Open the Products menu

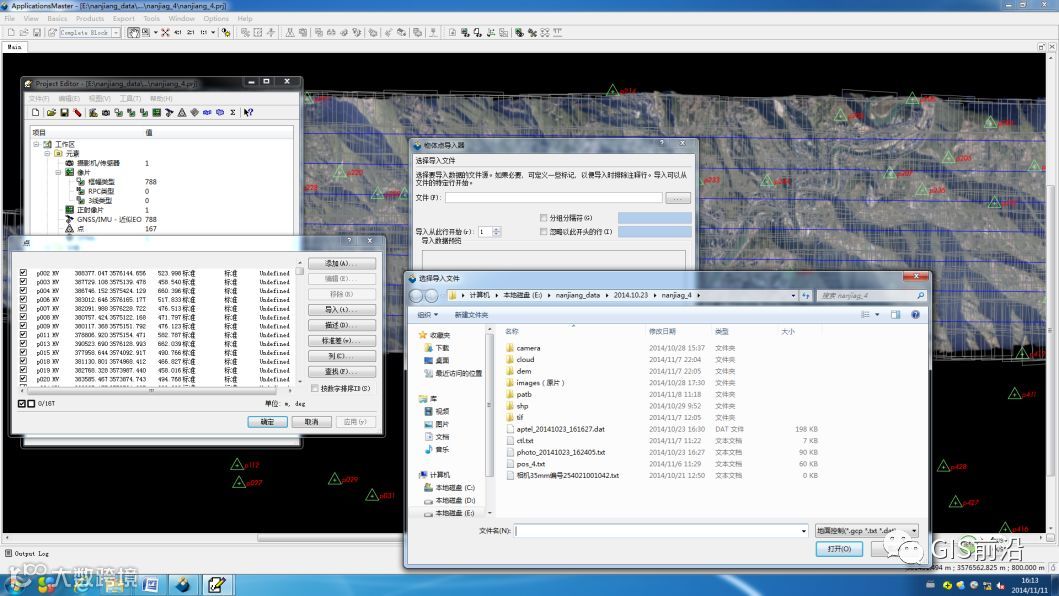tap(90, 19)
